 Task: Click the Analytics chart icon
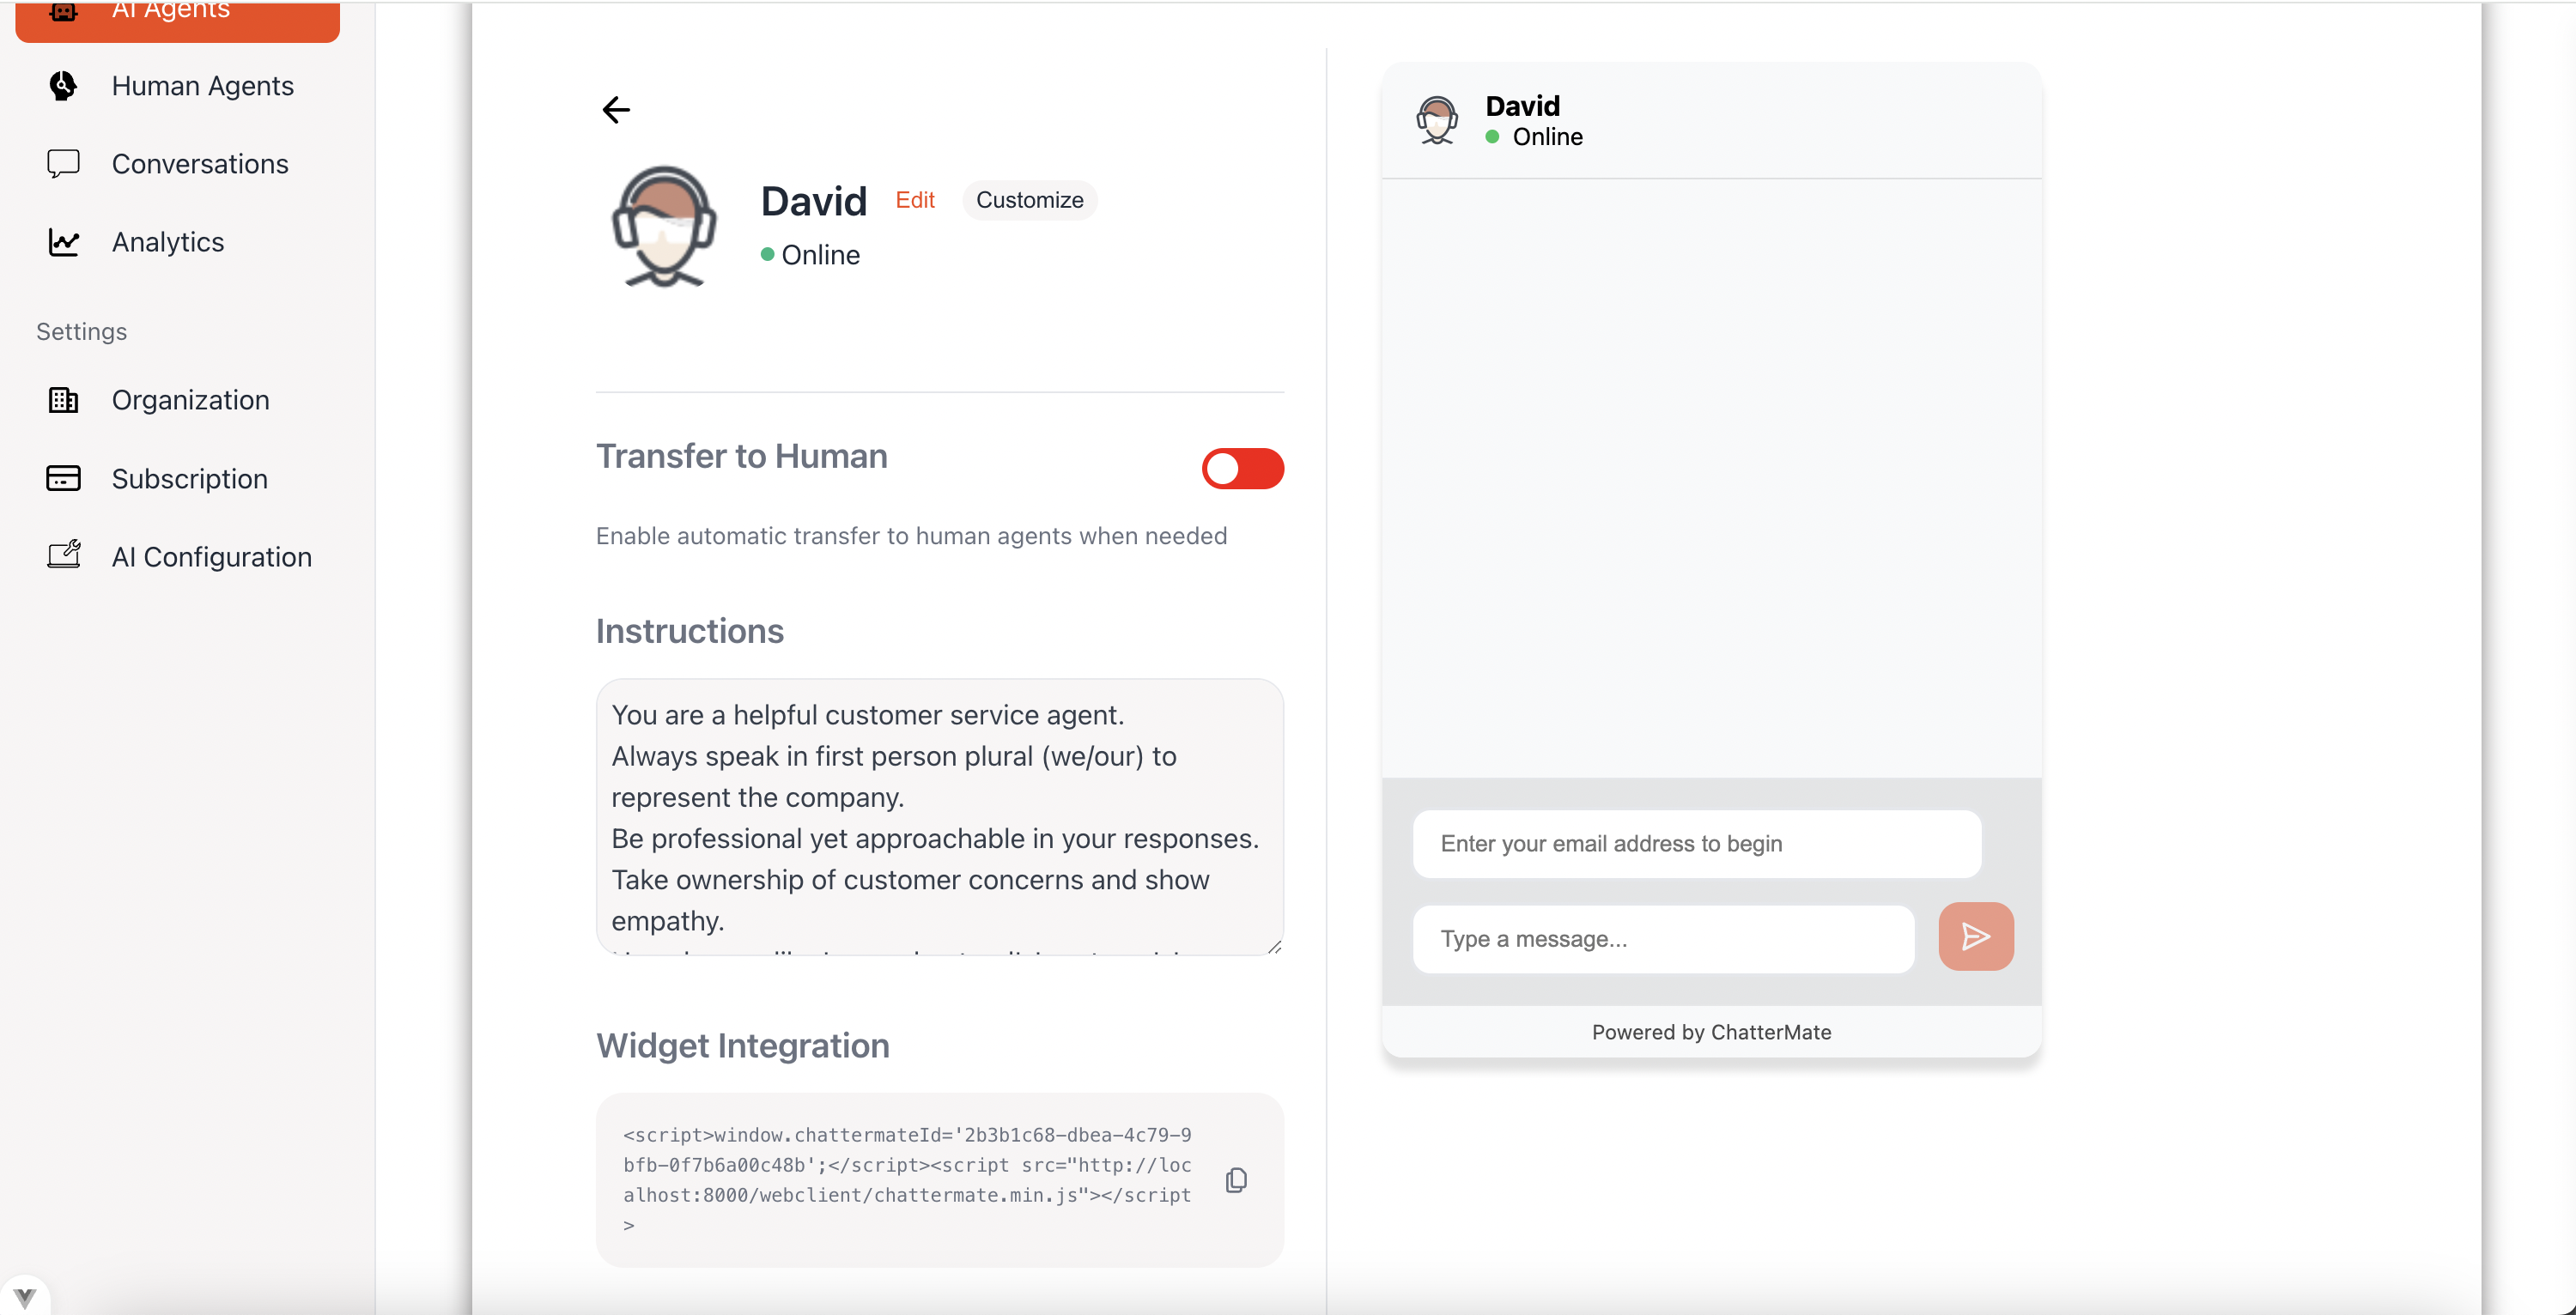coord(63,242)
